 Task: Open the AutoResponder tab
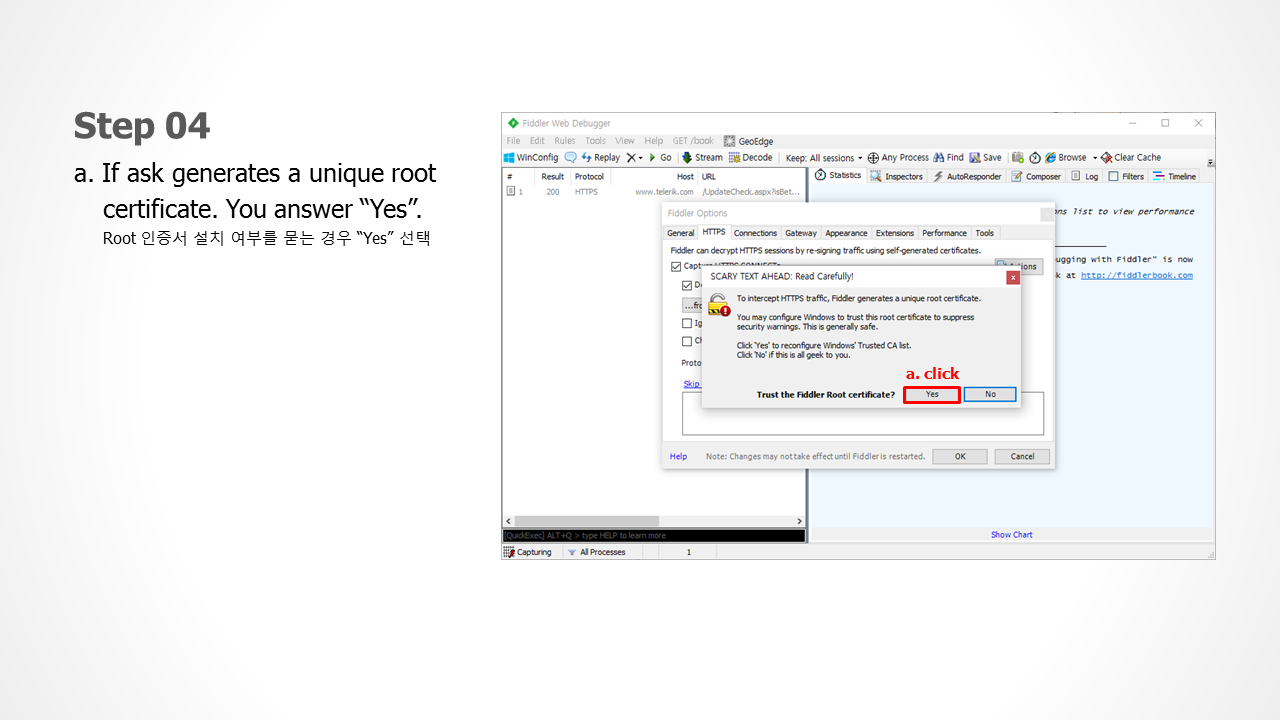click(967, 176)
